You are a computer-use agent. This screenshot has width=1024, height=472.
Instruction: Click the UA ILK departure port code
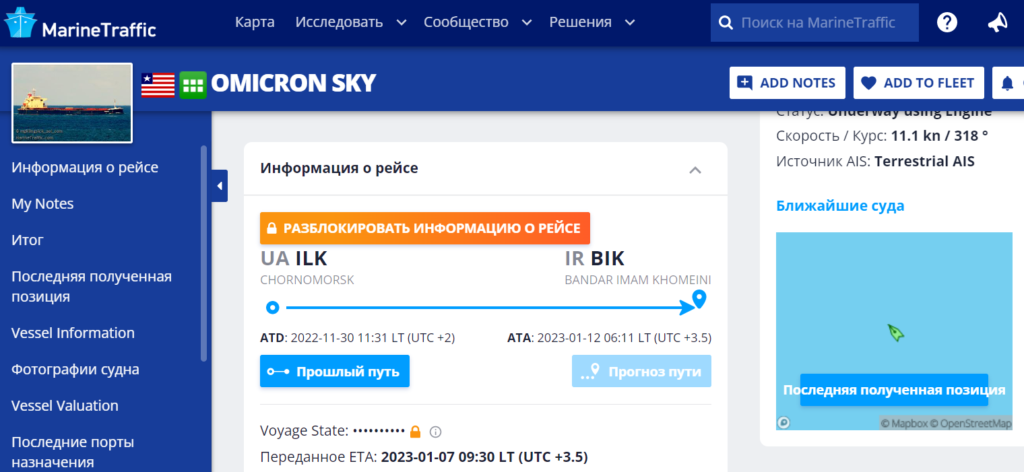click(x=293, y=259)
